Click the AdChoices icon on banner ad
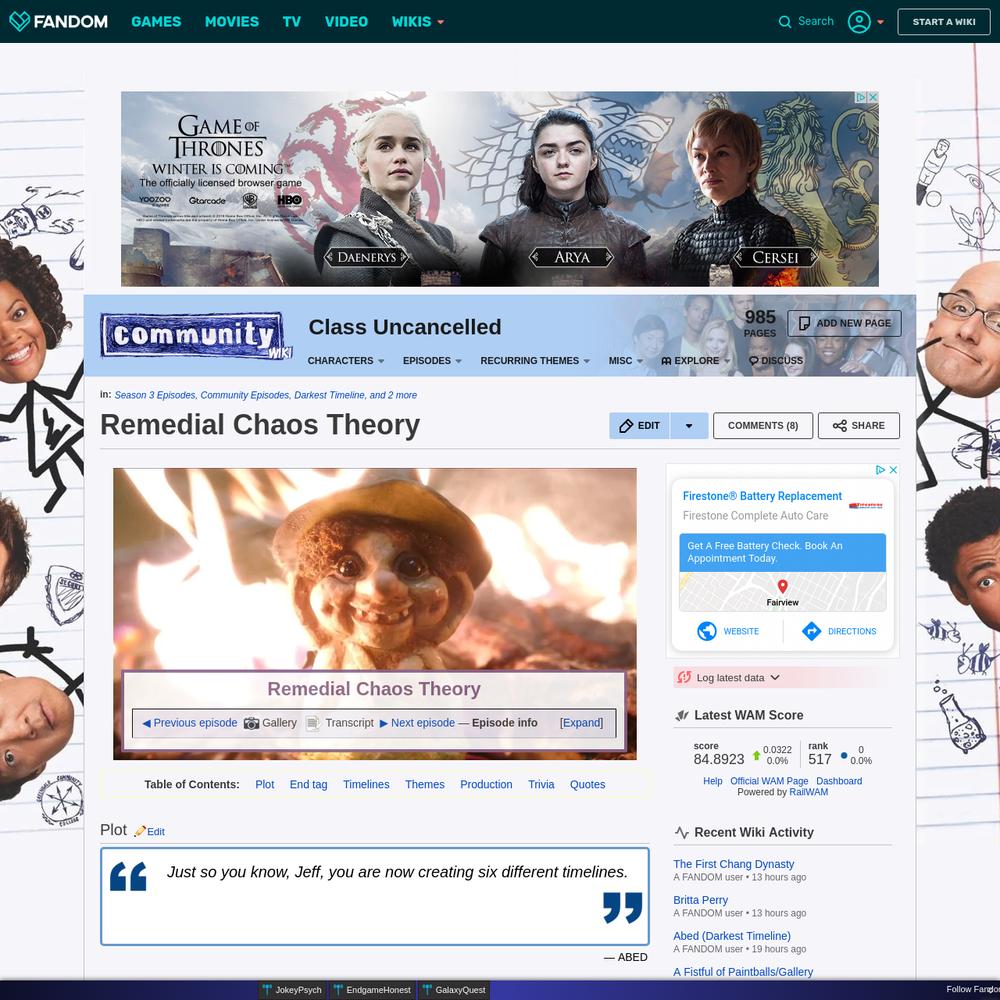The image size is (1000, 1000). pyautogui.click(x=861, y=97)
